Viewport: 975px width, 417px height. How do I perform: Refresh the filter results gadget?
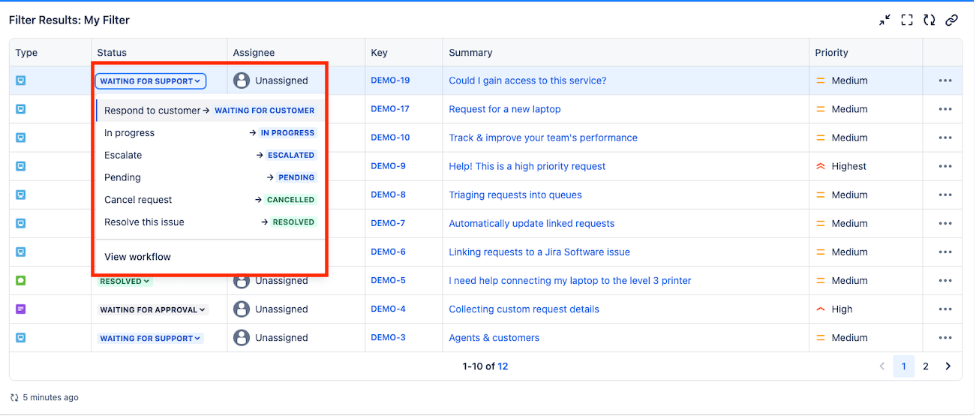click(x=929, y=20)
